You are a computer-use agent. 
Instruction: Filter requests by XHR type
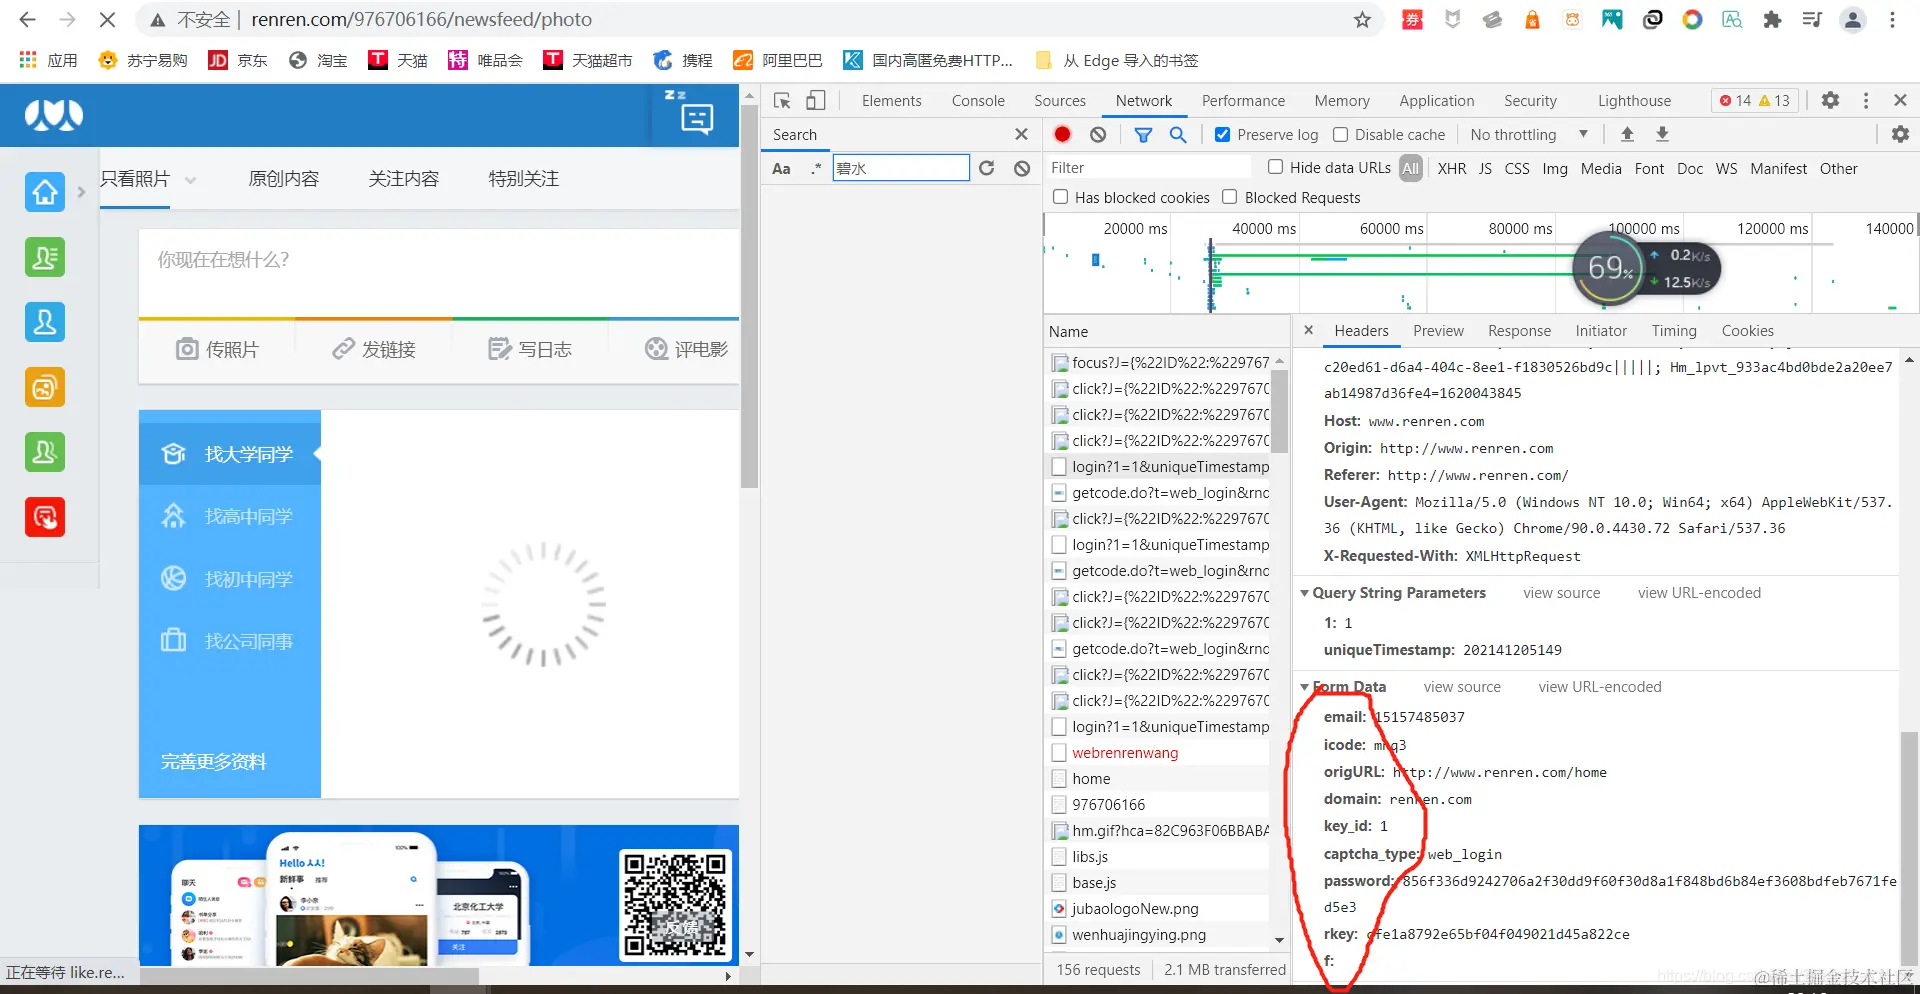1452,168
